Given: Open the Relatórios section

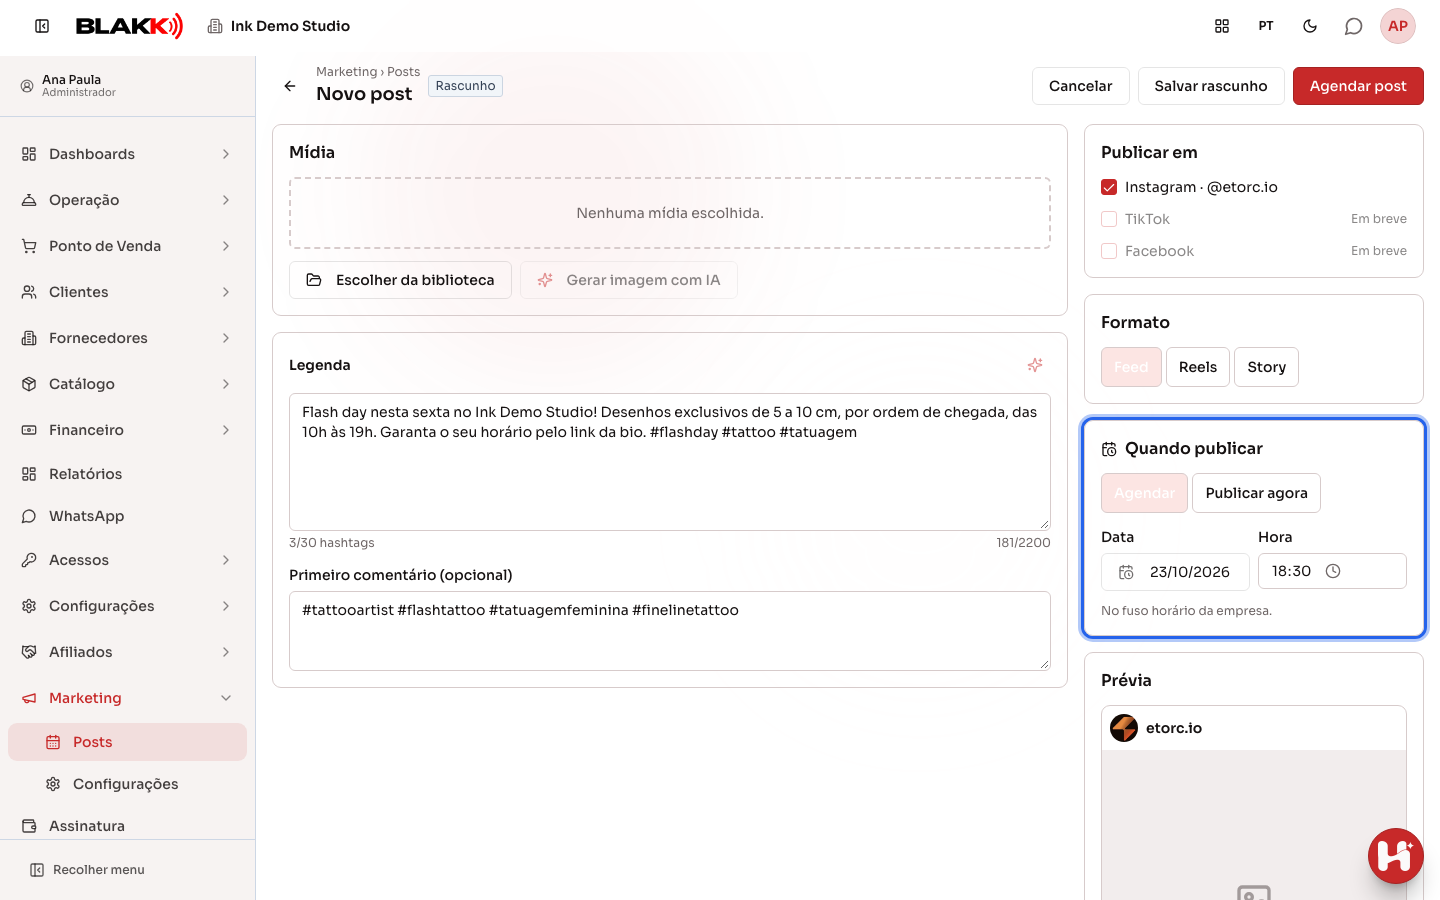Looking at the screenshot, I should tap(128, 474).
